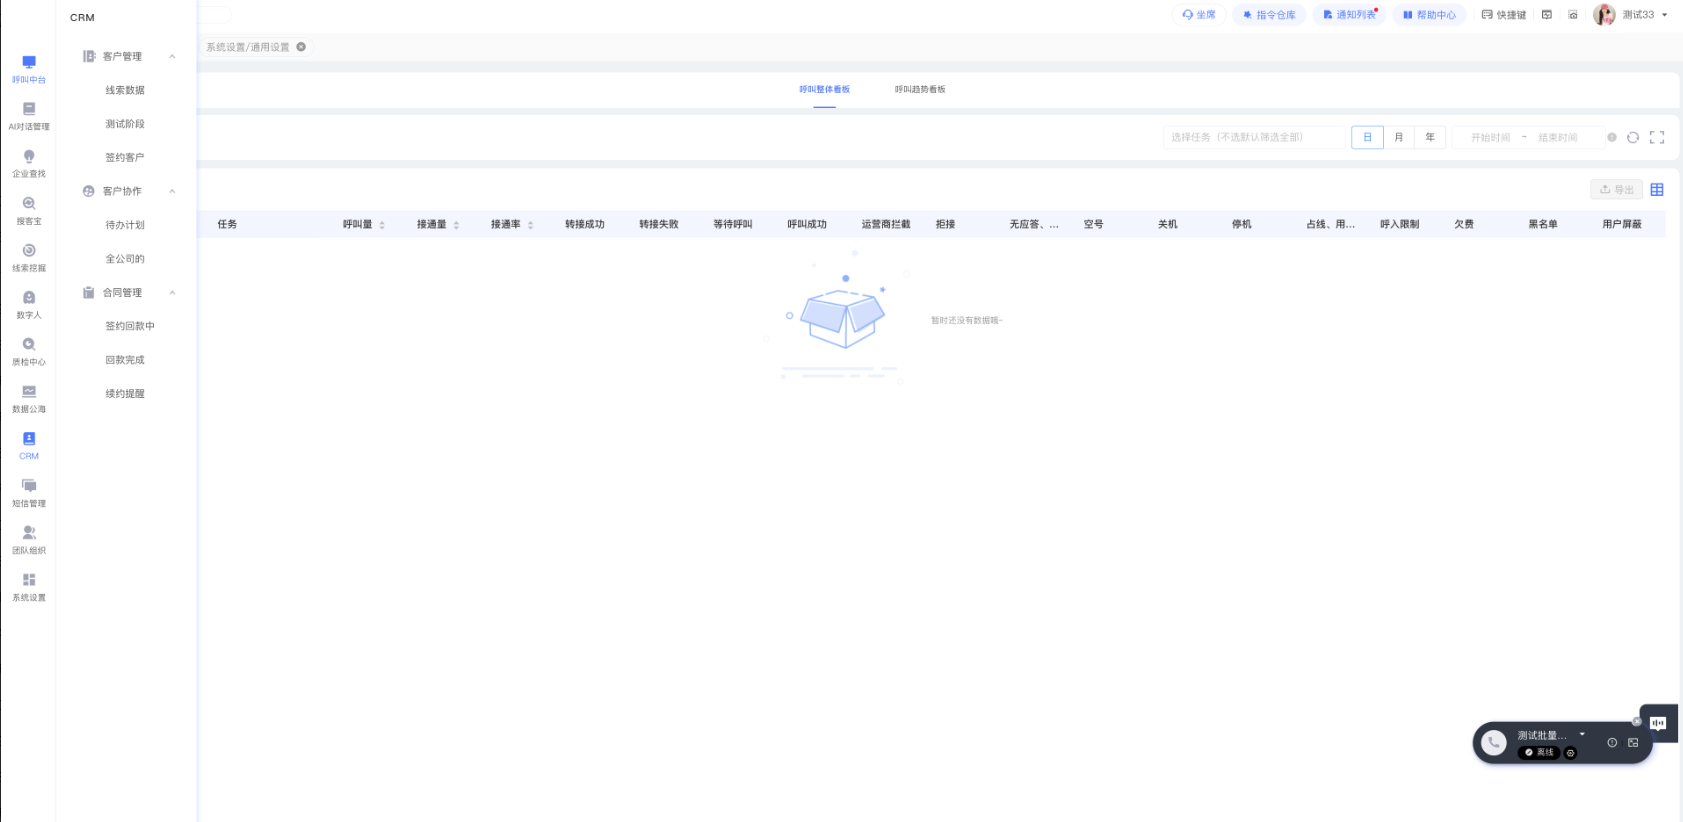Open the 企业查找 lightbulb icon

click(29, 156)
